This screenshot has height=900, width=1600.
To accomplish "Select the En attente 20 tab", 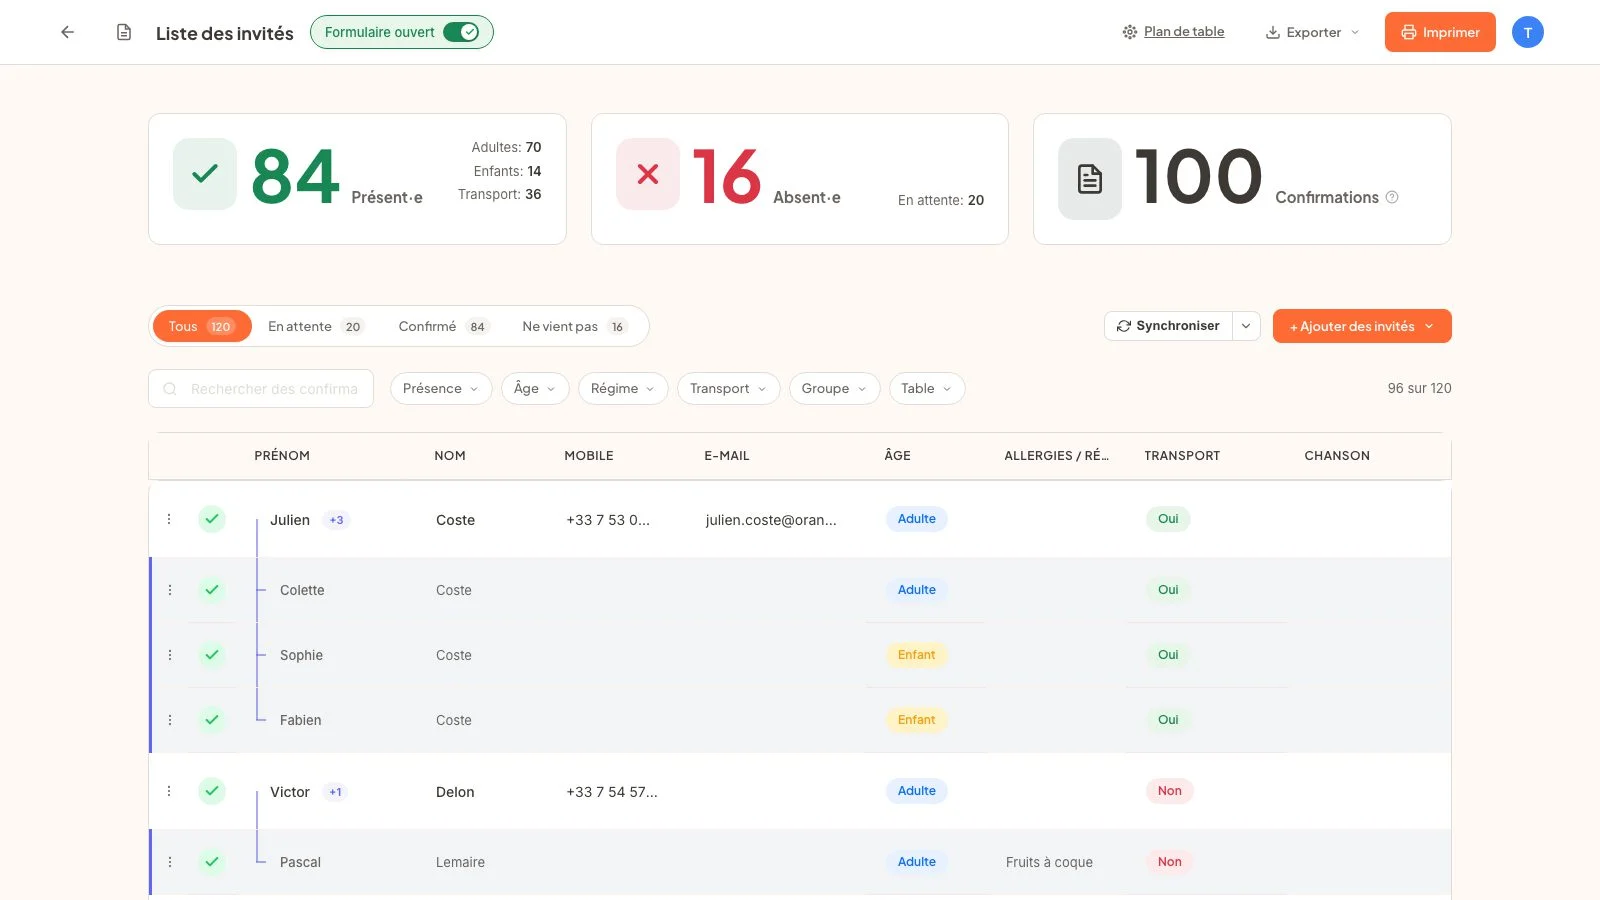I will [316, 326].
